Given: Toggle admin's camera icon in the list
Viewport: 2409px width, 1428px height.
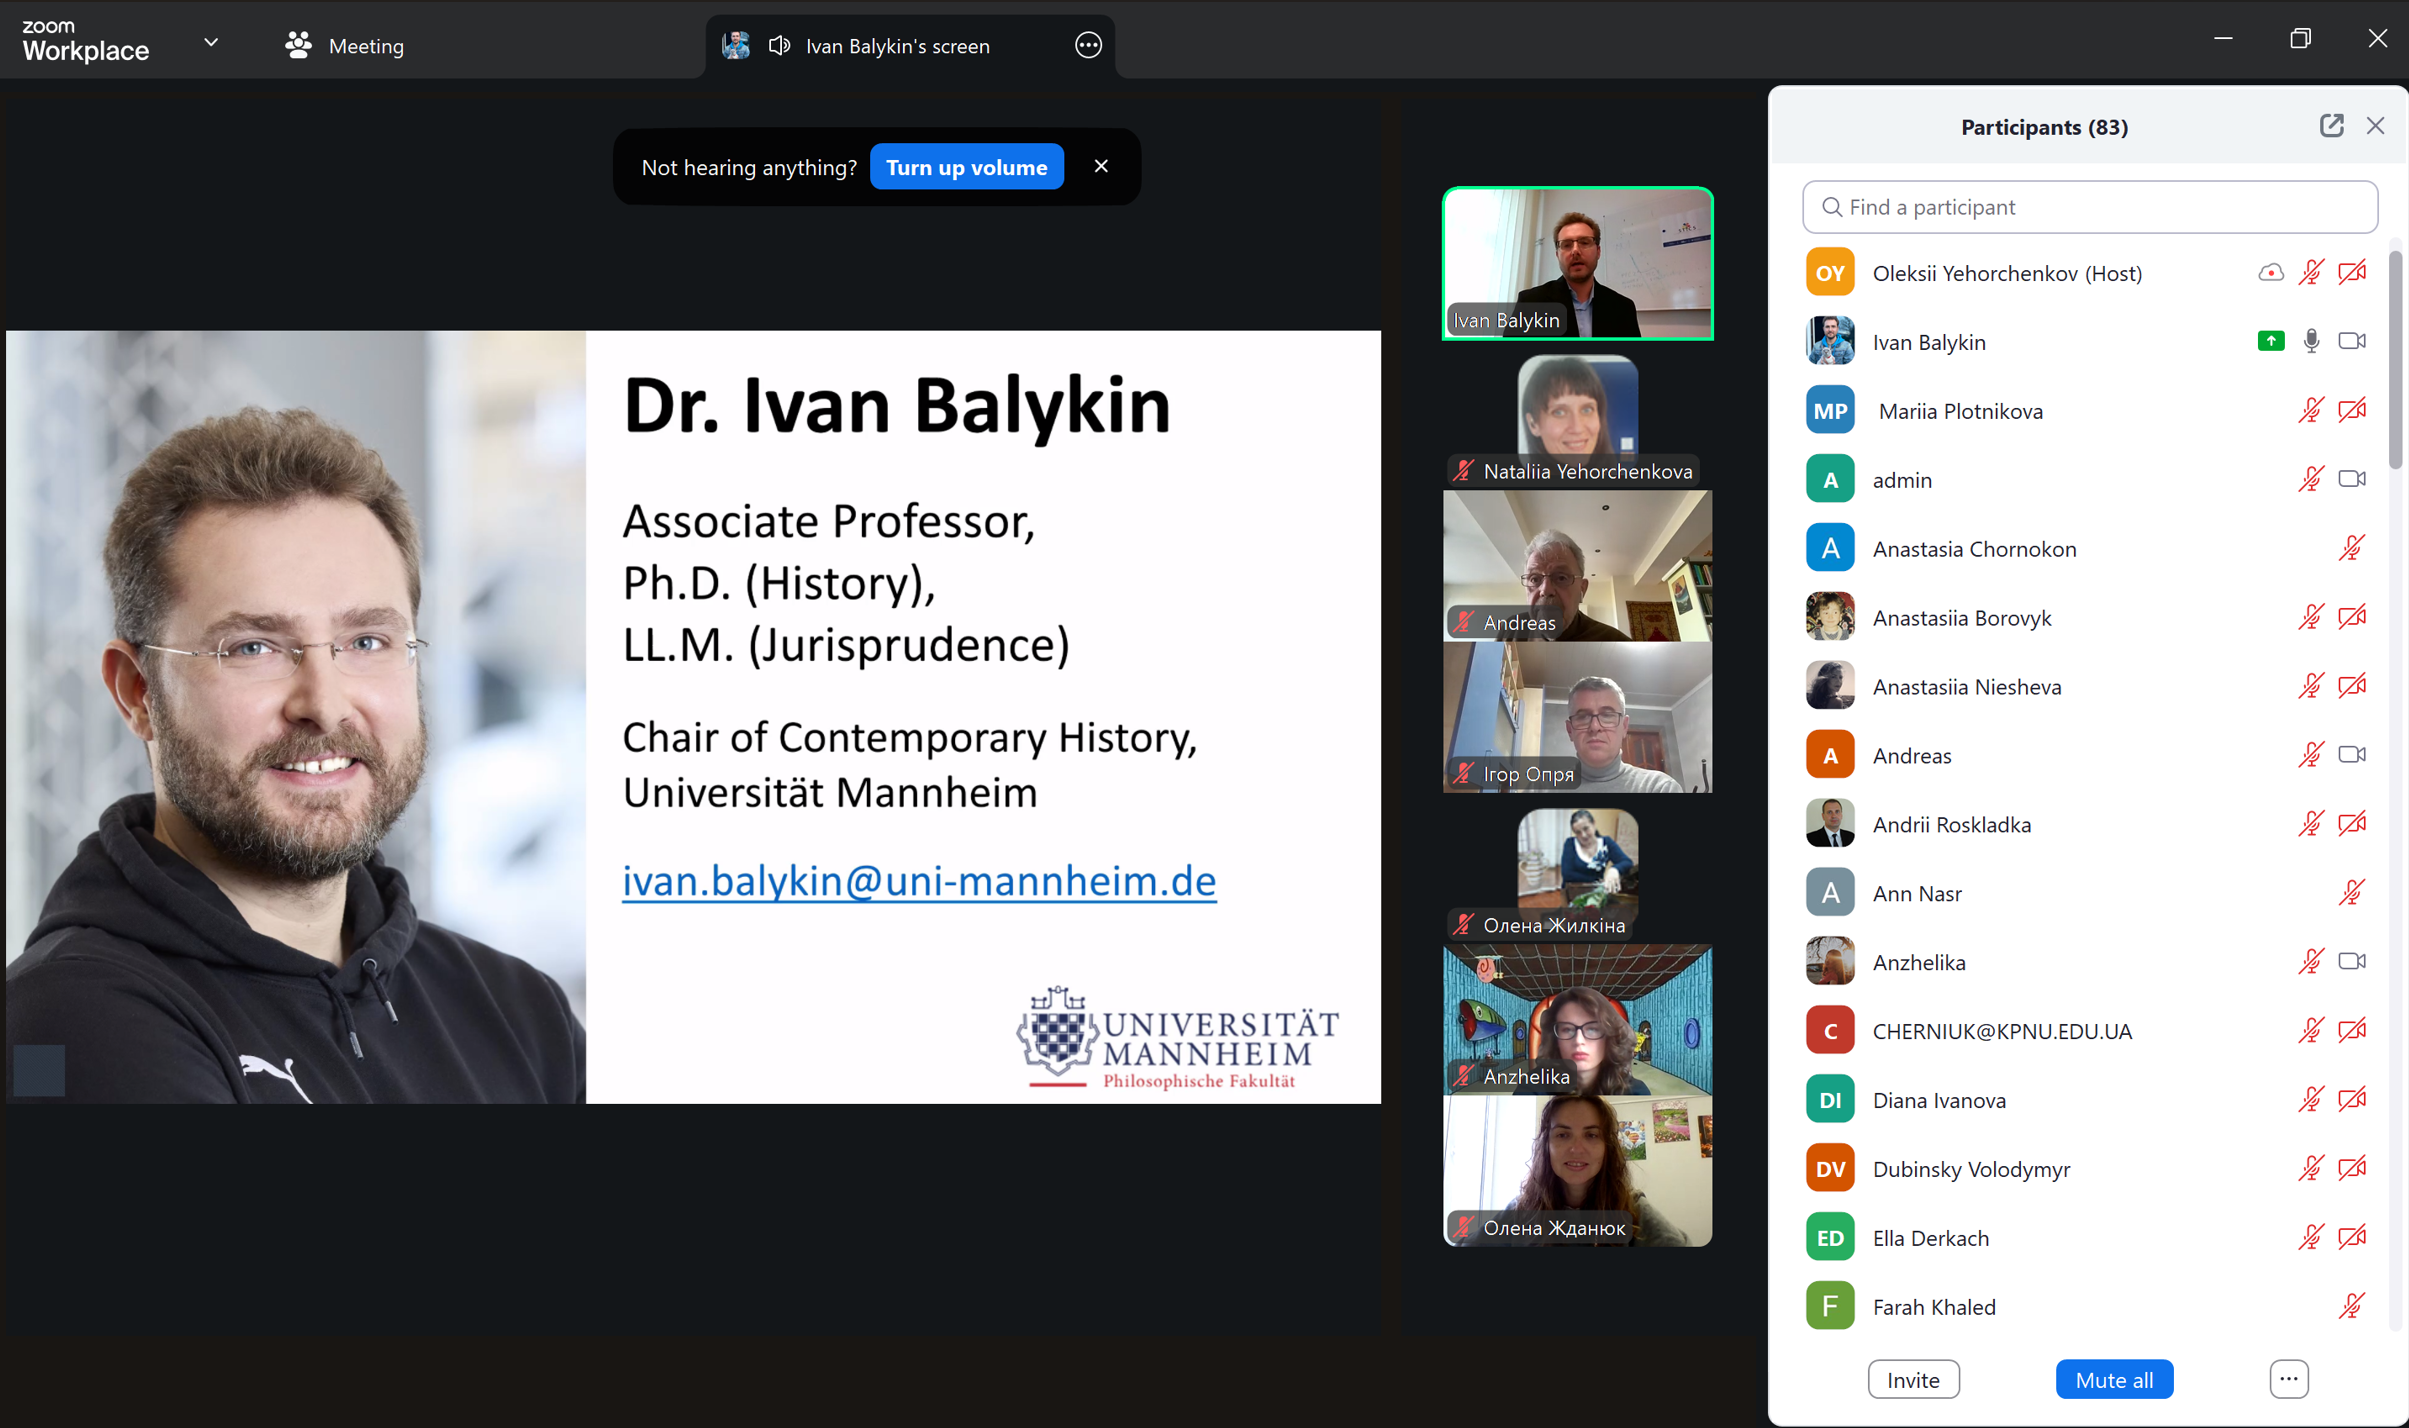Looking at the screenshot, I should 2351,479.
